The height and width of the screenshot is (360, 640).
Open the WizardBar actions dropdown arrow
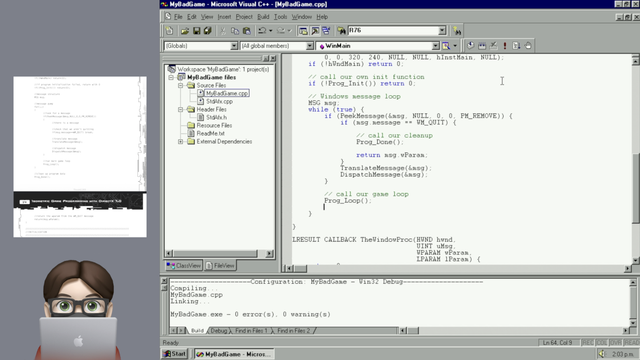[x=455, y=46]
